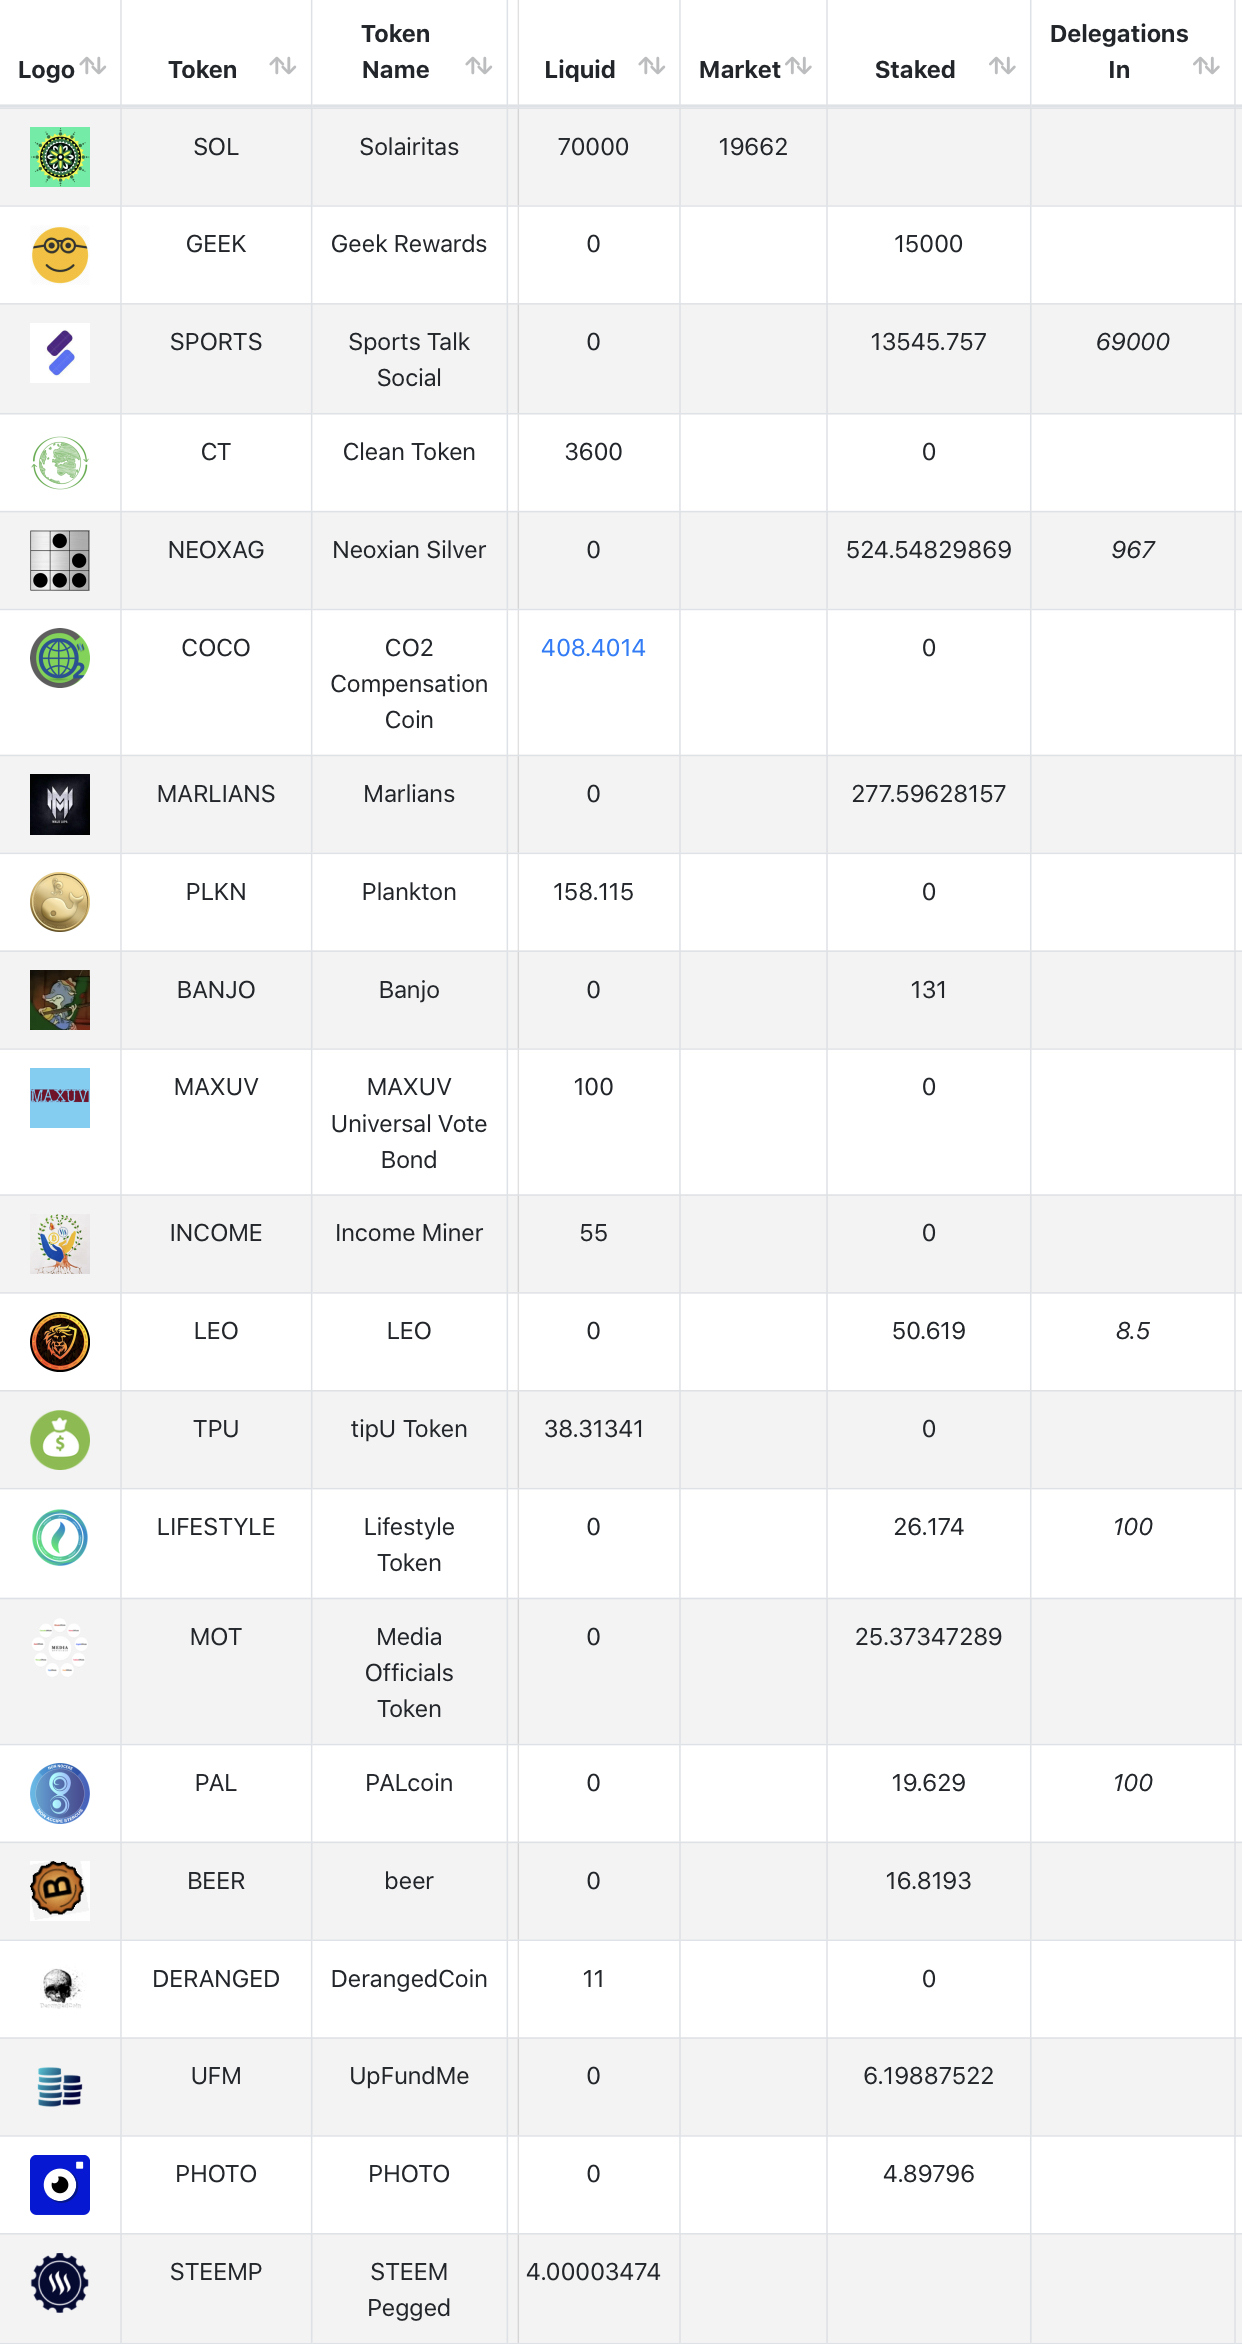Click the TPU money bag logo
Screen dimensions: 1242x2344
(x=60, y=1440)
